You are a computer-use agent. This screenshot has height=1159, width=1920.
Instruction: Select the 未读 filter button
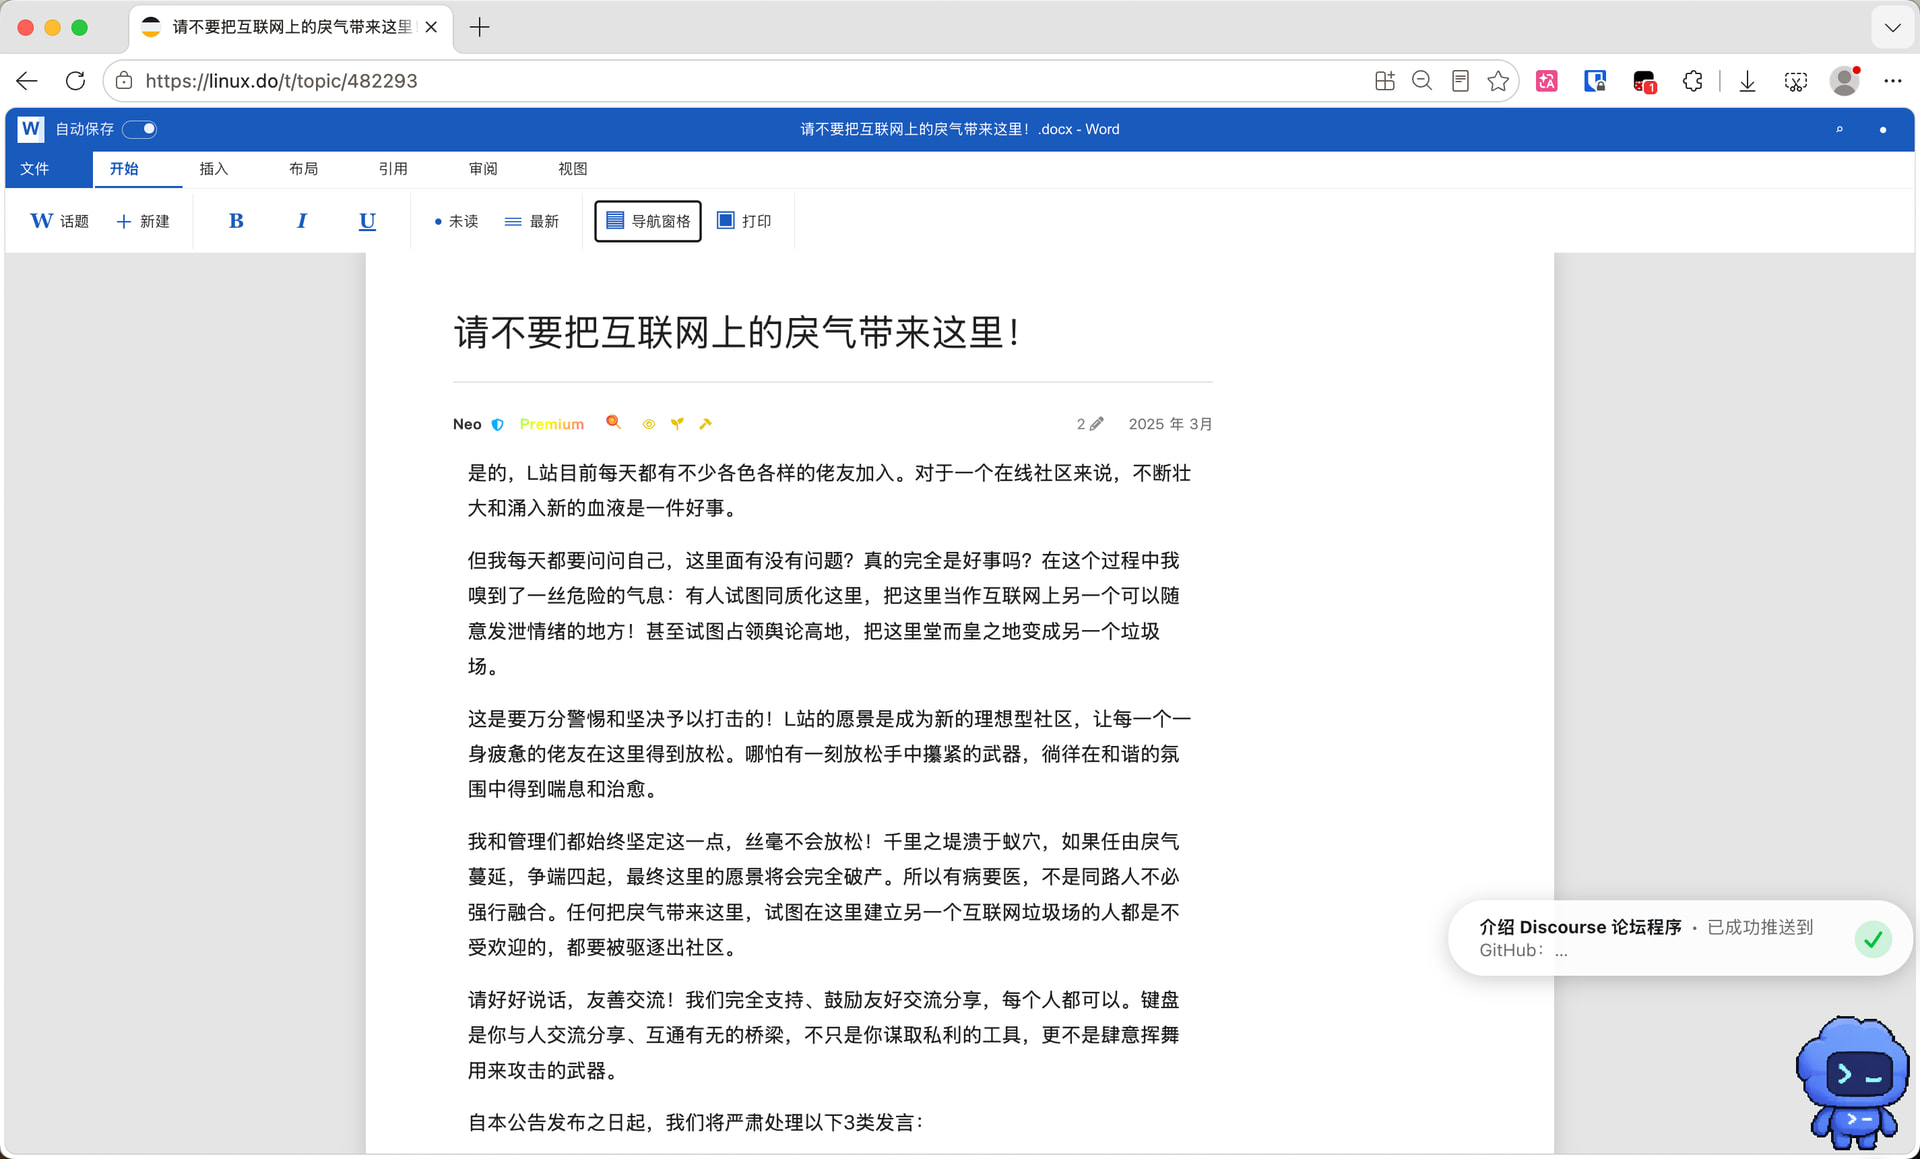[456, 221]
